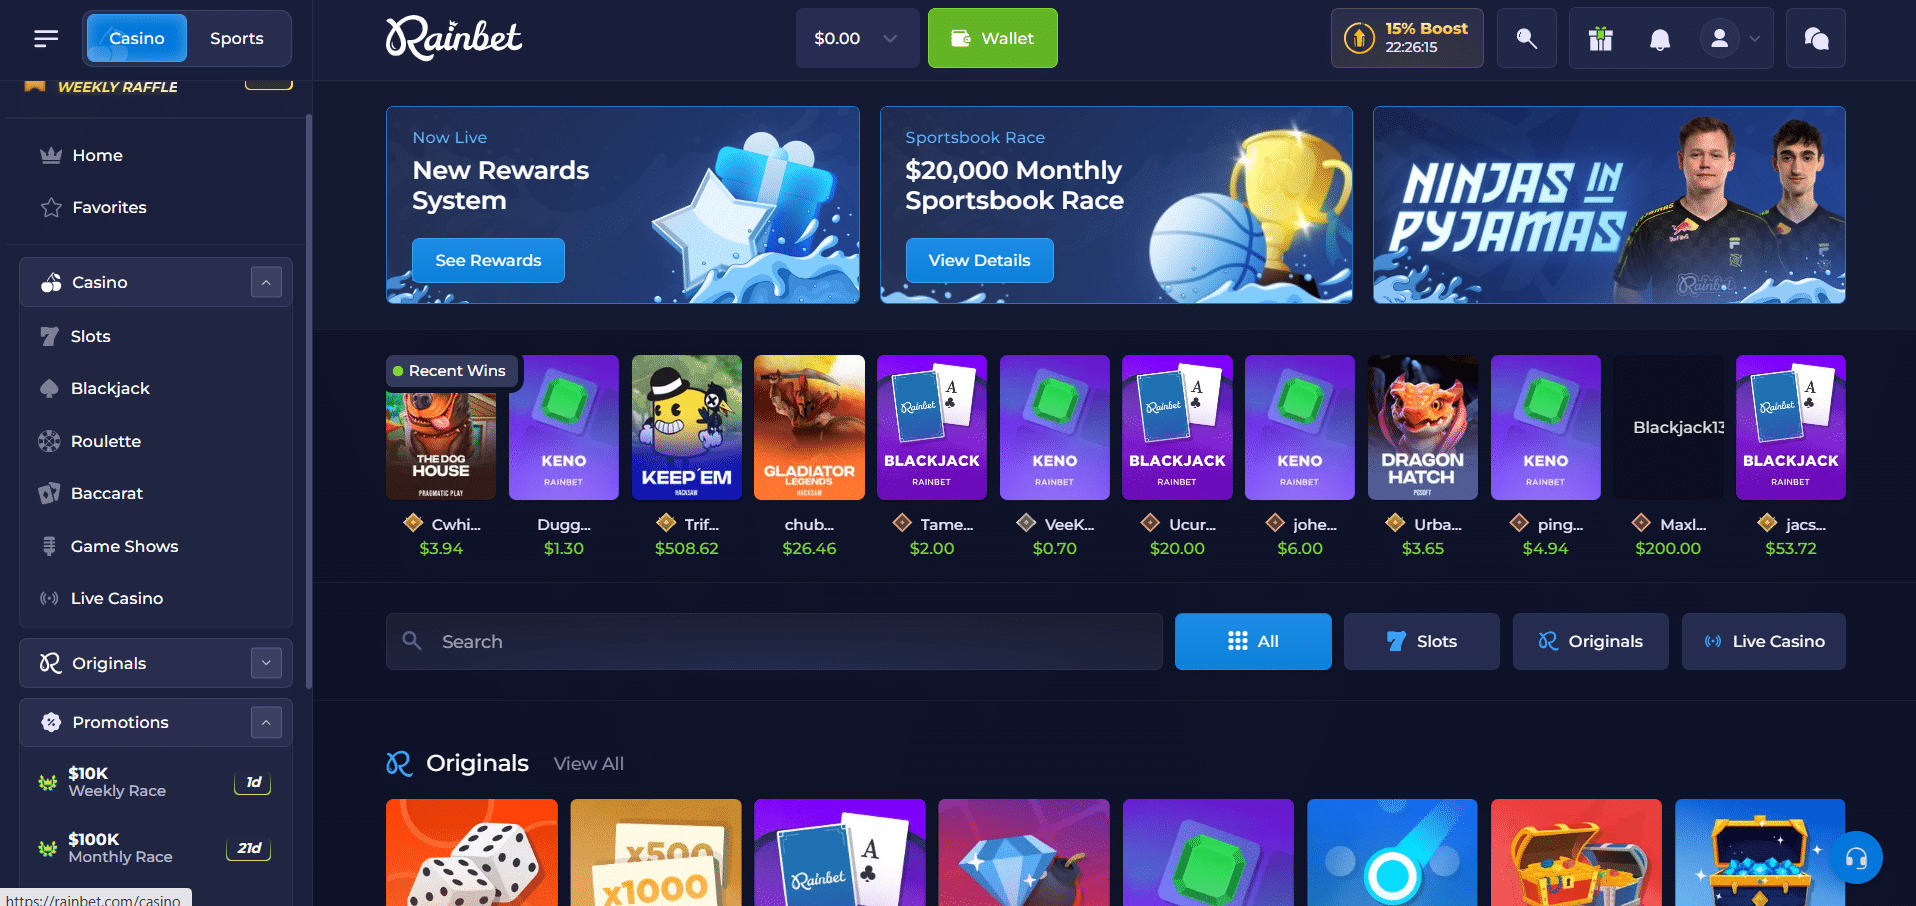Screen dimensions: 1916x906
Task: Click the search magnifier icon in header
Action: pos(1526,38)
